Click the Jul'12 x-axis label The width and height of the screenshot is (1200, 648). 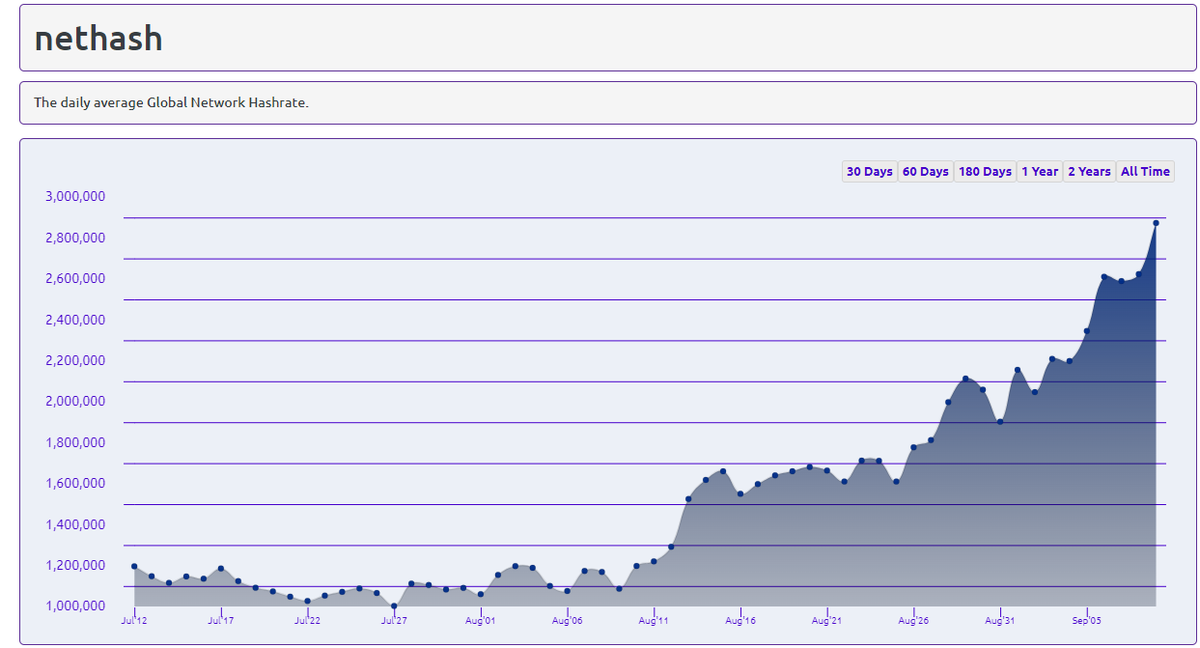click(x=134, y=621)
